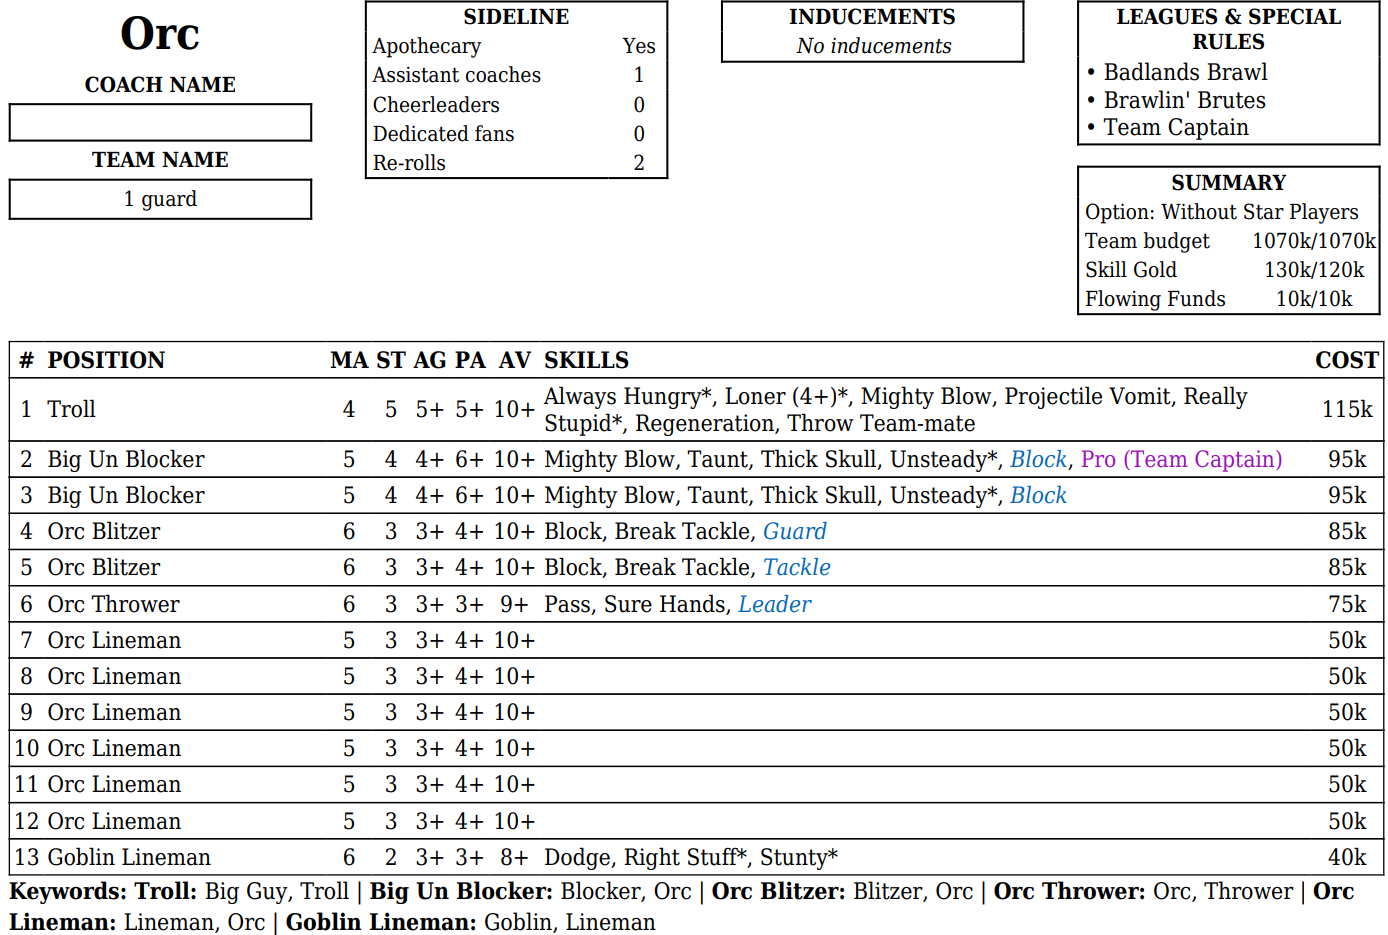Select Orc Lineman in row 9
The width and height of the screenshot is (1388, 935).
[115, 712]
